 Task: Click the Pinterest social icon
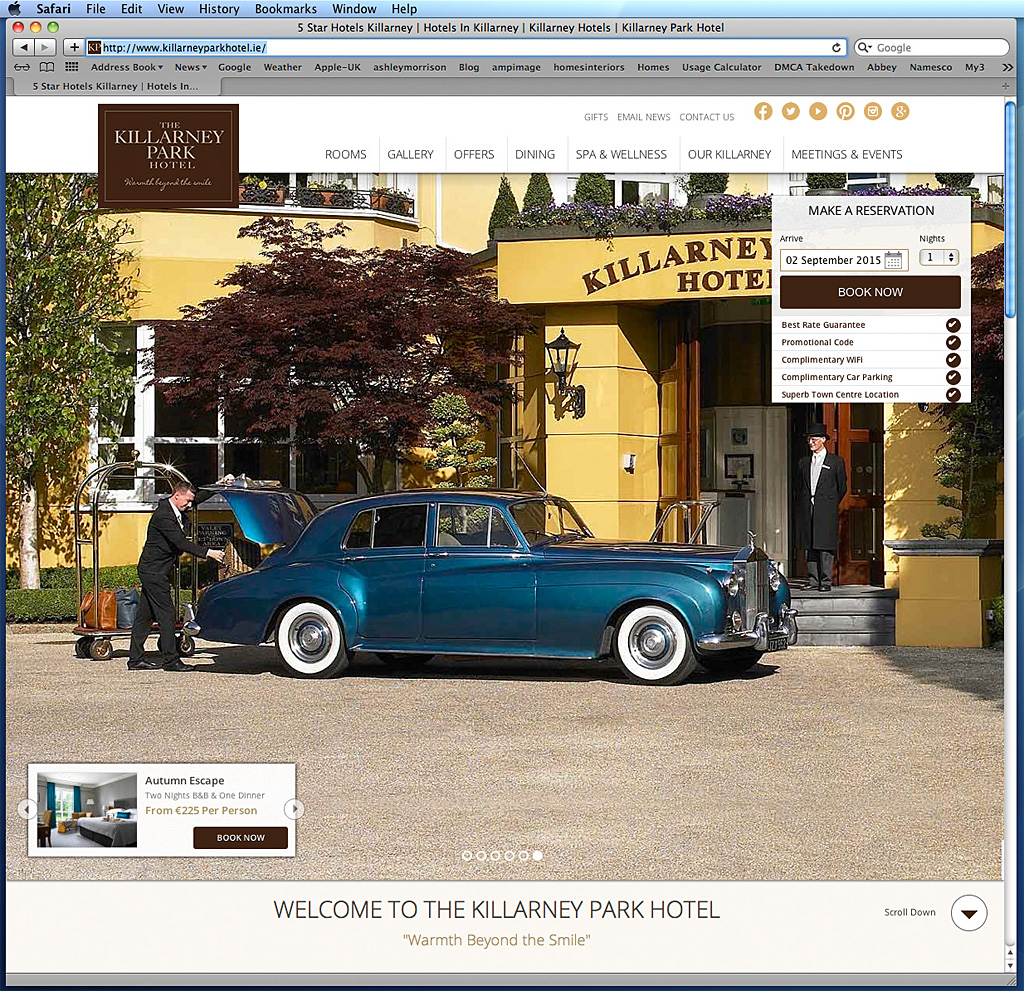point(845,111)
